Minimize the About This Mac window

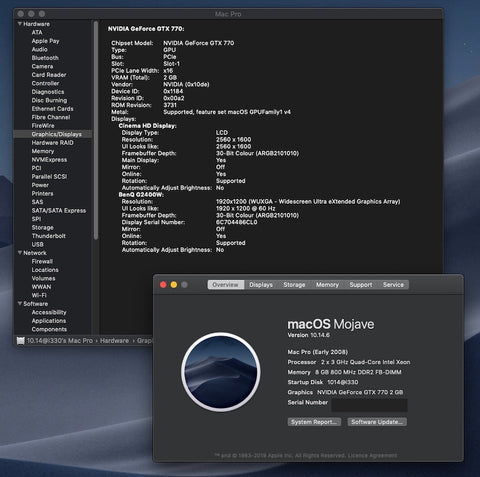tap(174, 285)
